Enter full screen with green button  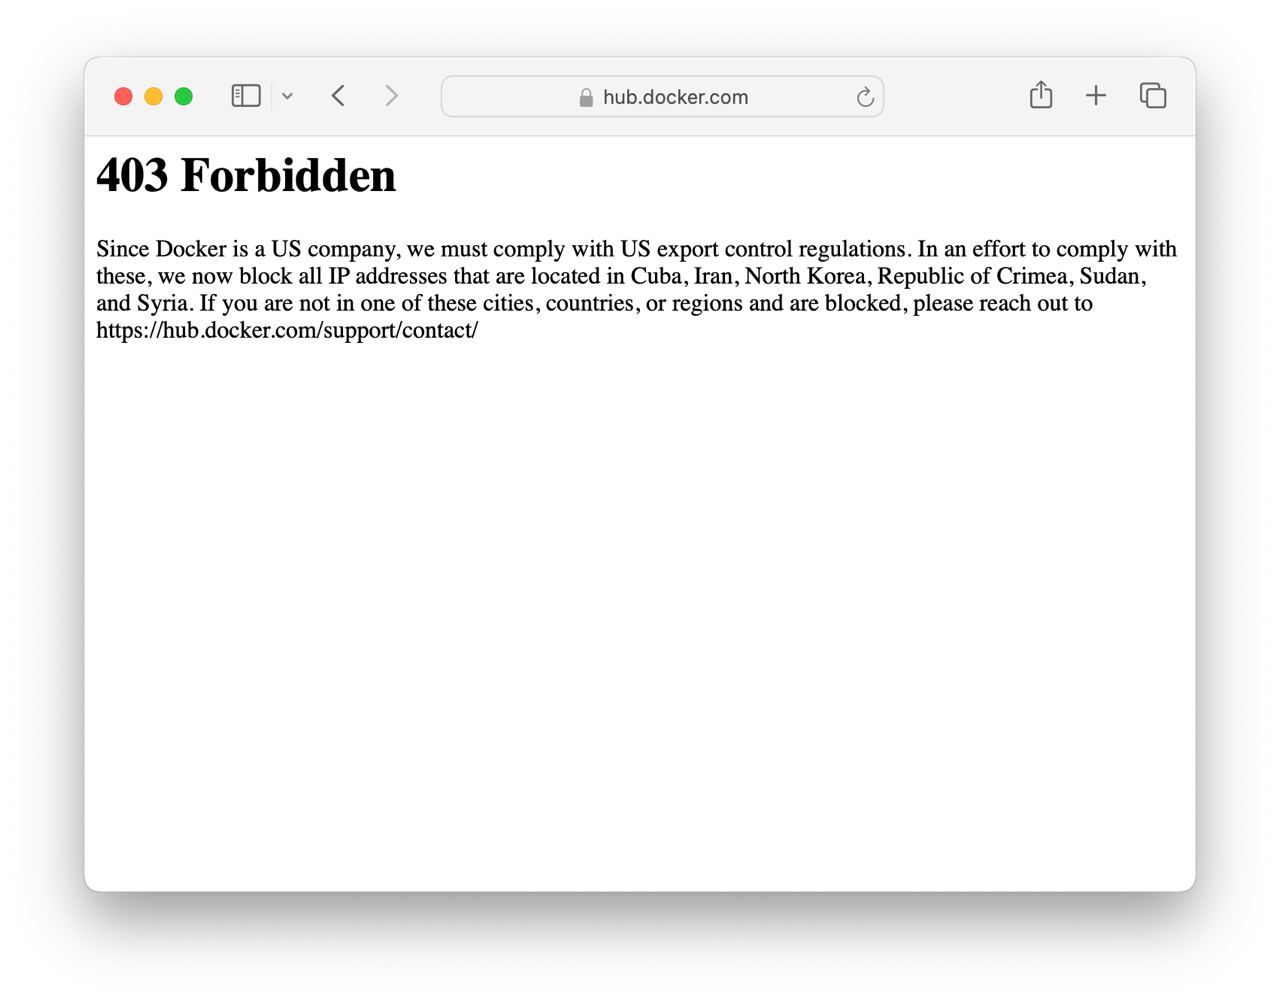[x=184, y=96]
